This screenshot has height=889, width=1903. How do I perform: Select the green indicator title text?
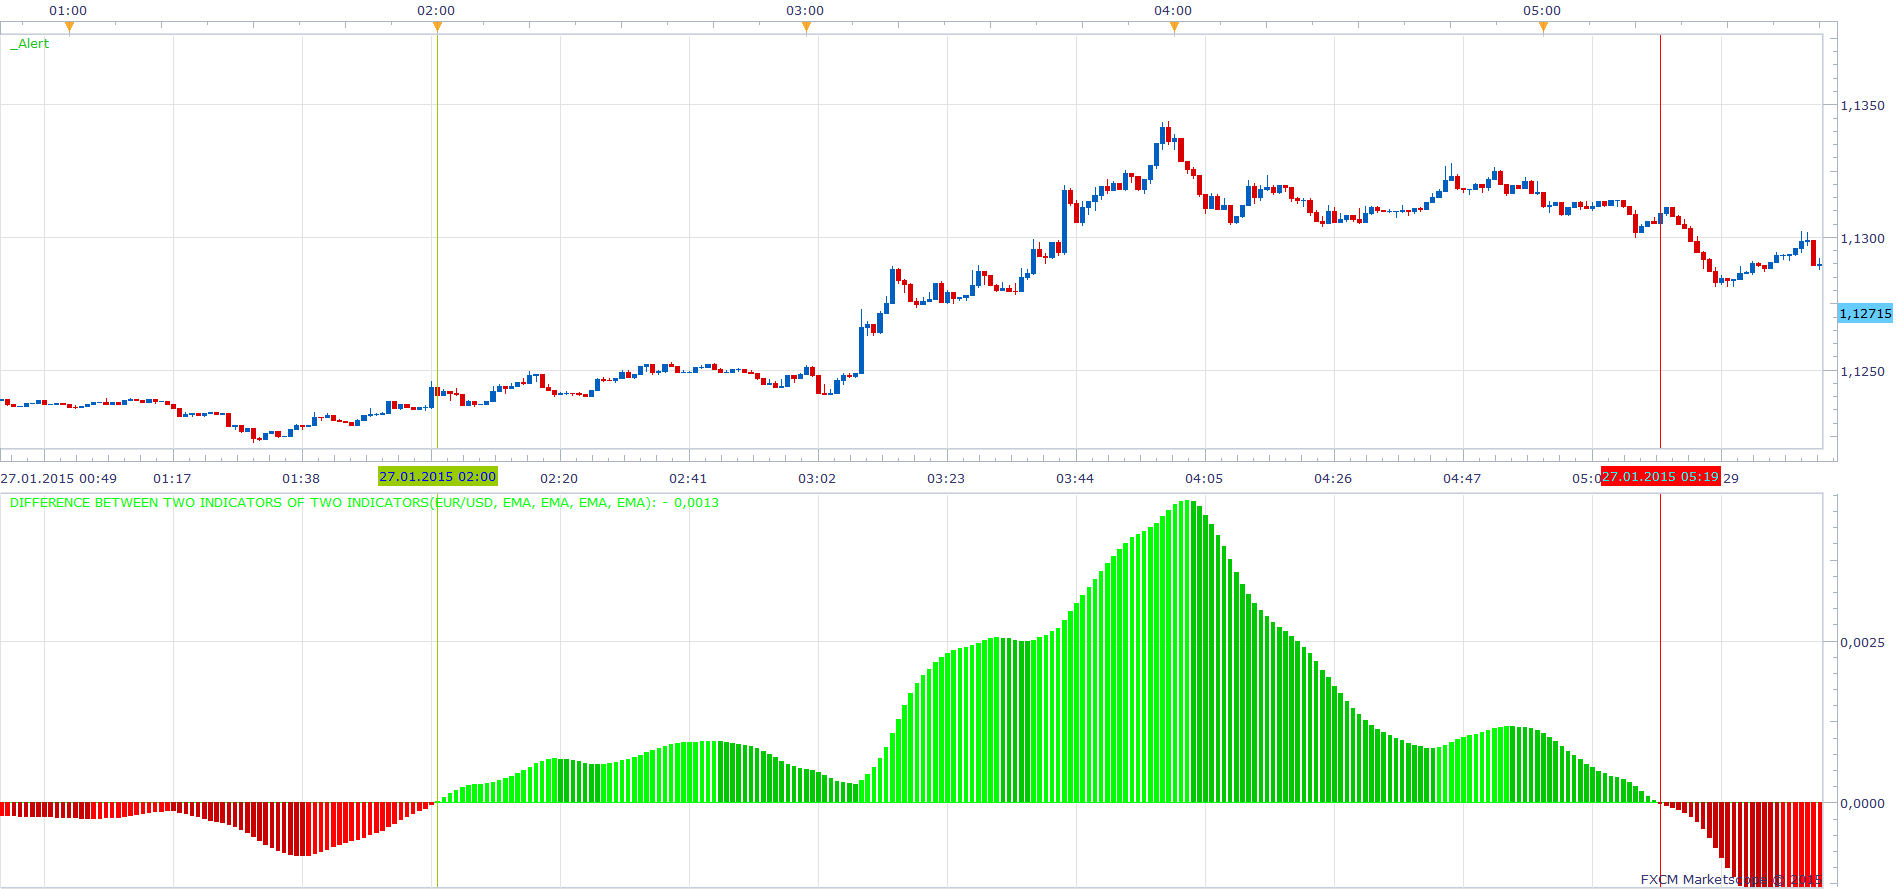(x=364, y=503)
